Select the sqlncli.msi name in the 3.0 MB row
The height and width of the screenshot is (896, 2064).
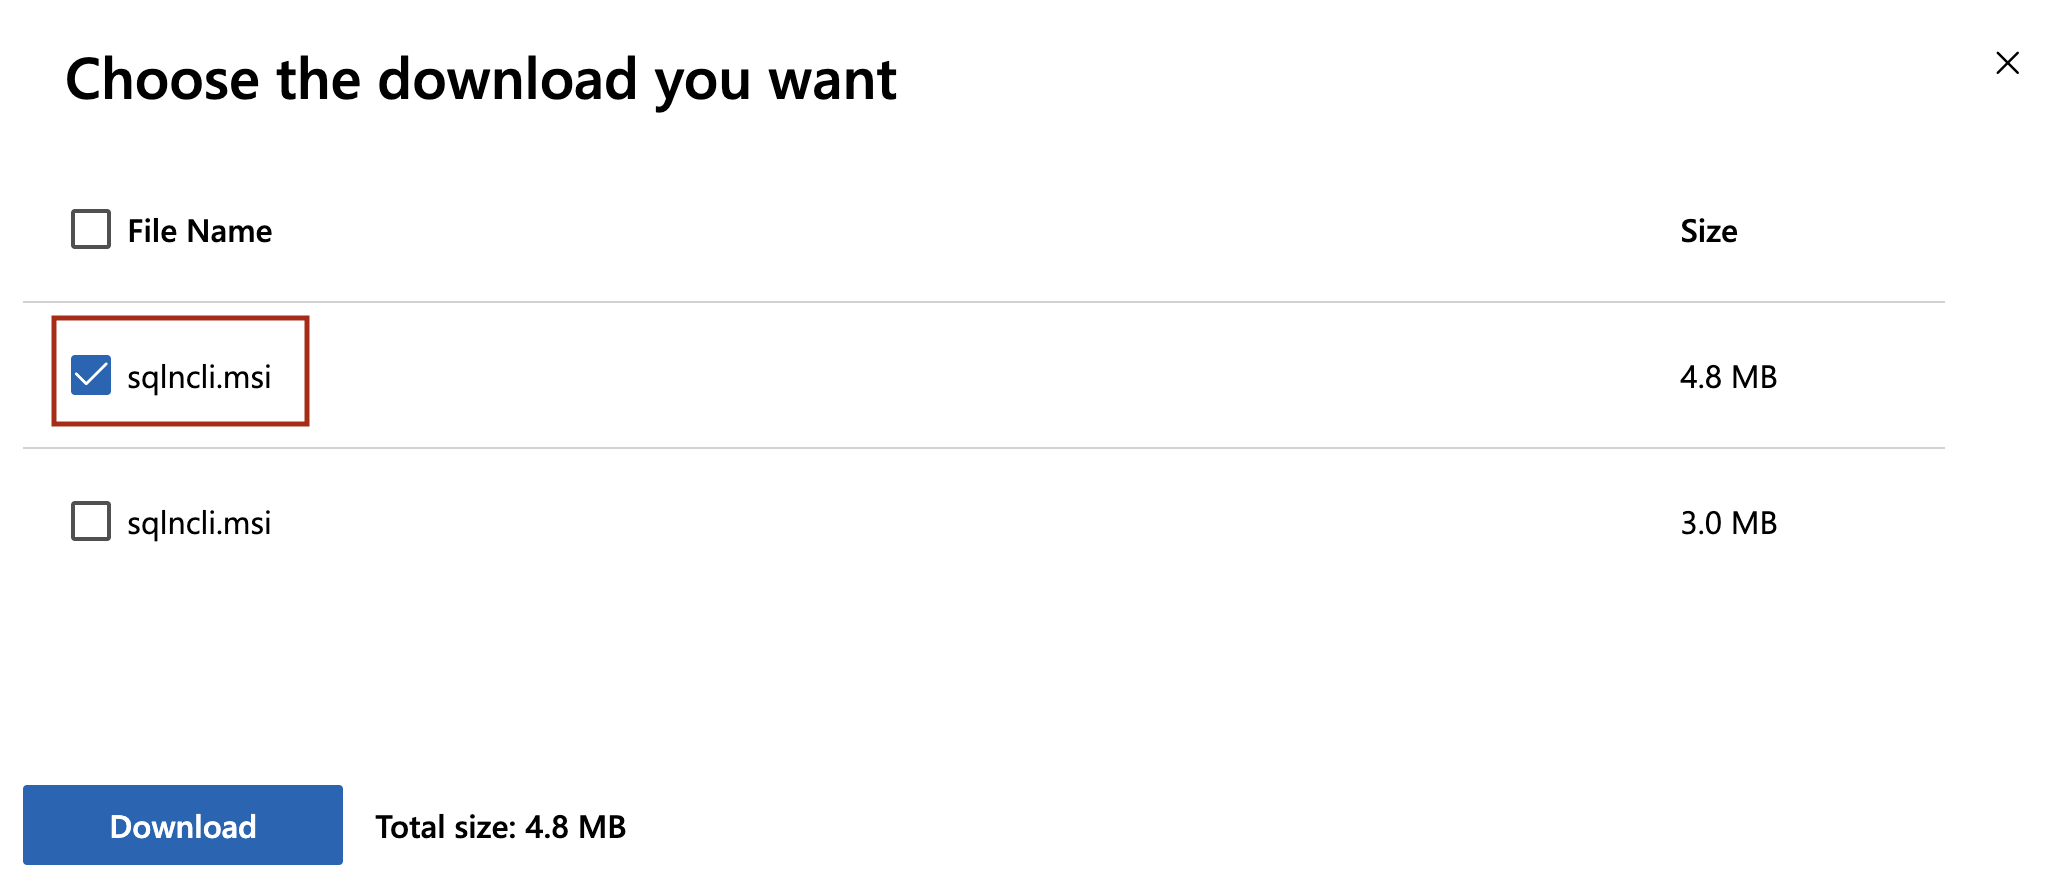pyautogui.click(x=199, y=523)
